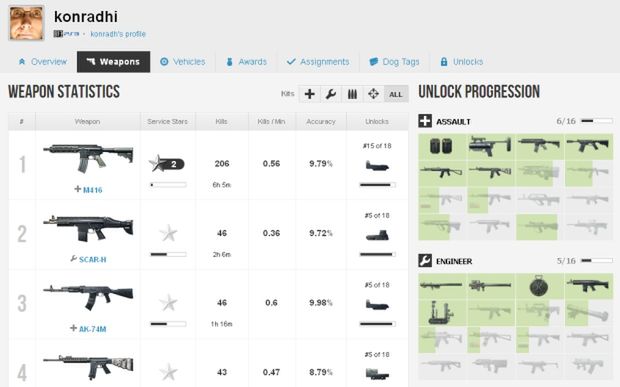Open the M416 weapon link

(93, 190)
